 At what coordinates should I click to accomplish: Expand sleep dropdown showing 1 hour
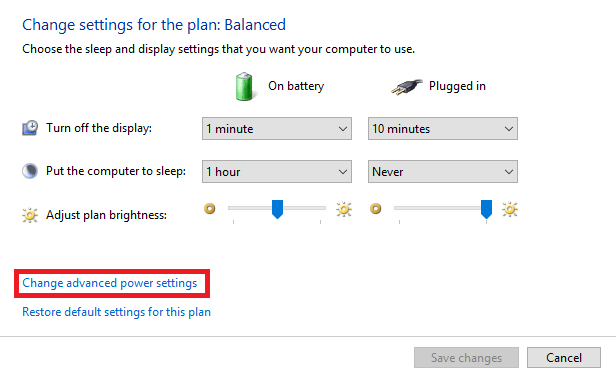(277, 172)
